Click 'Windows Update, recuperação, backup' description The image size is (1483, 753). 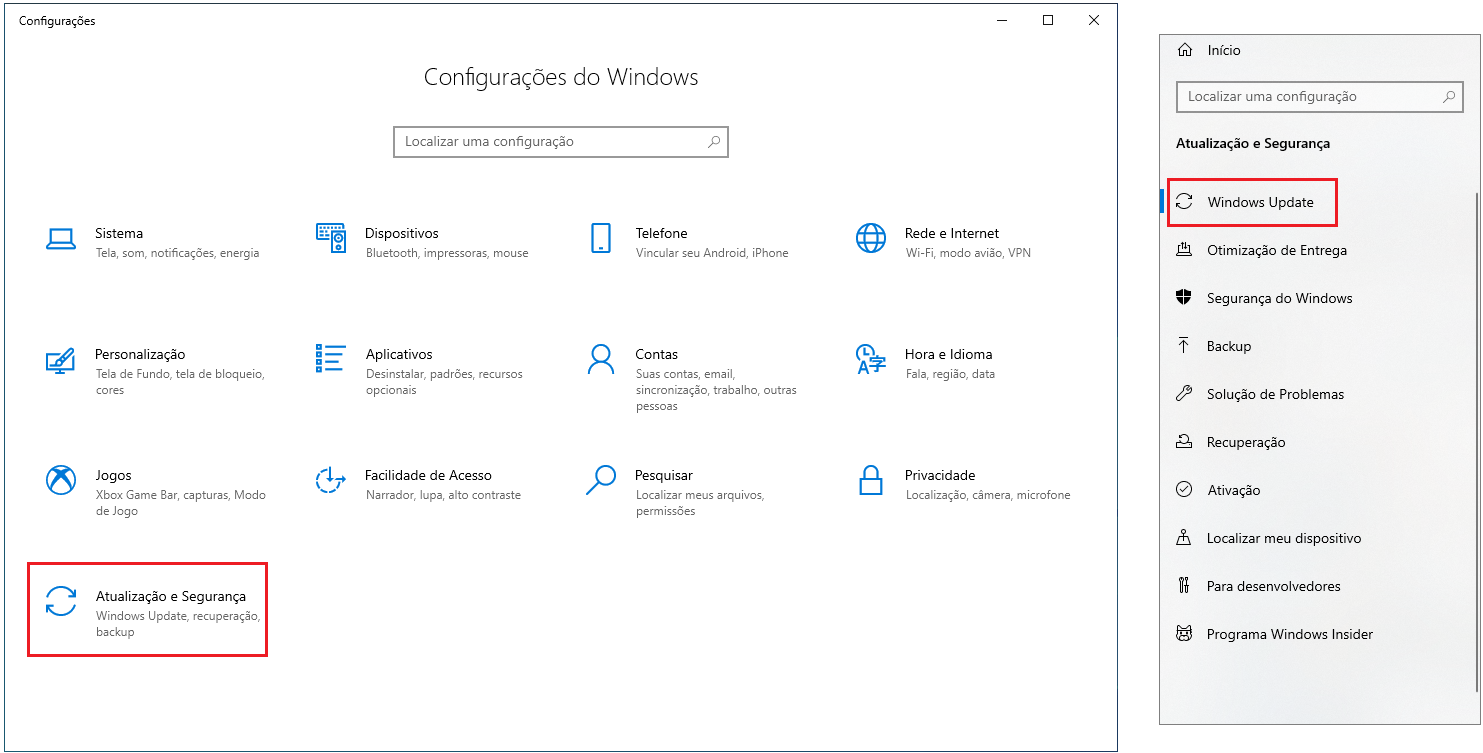pyautogui.click(x=178, y=624)
